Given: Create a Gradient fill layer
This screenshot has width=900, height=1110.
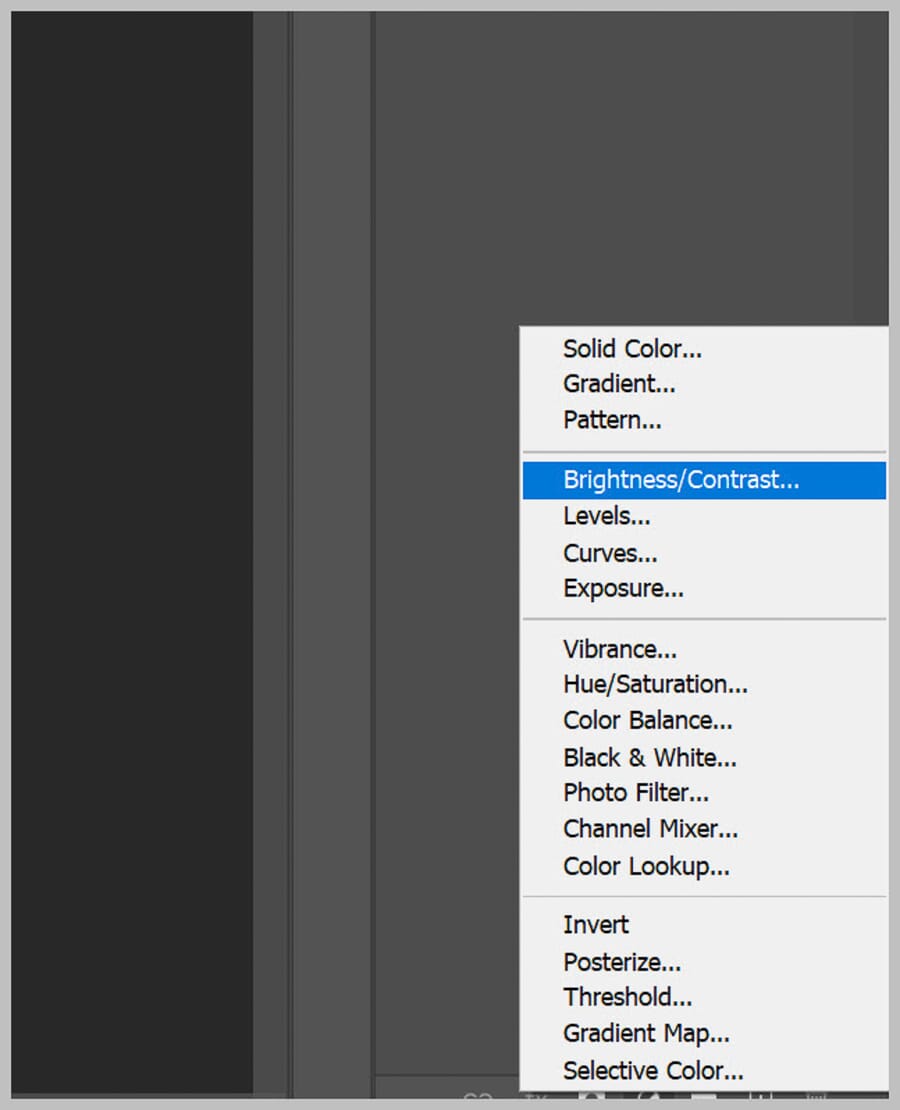Looking at the screenshot, I should click(618, 384).
